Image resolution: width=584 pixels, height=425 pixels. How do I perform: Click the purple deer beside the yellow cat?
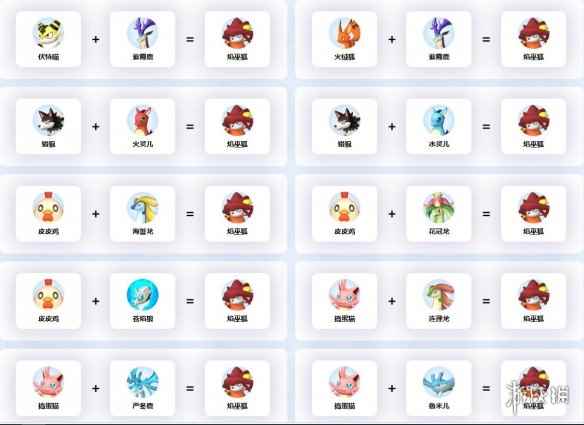[143, 33]
